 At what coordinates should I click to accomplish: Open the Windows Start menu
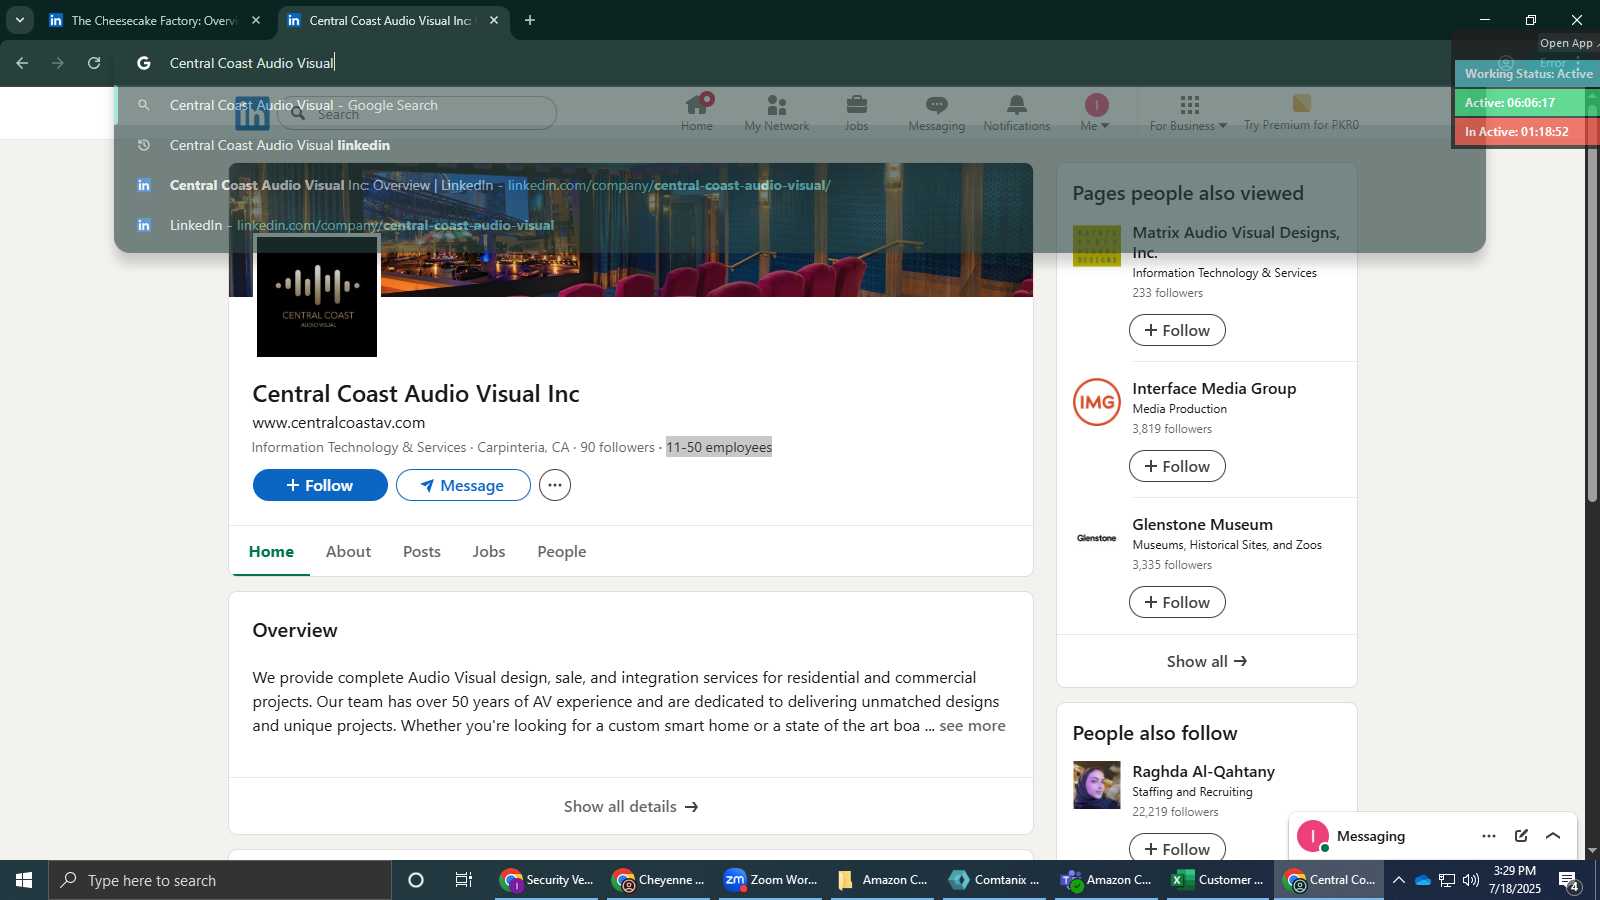[24, 880]
